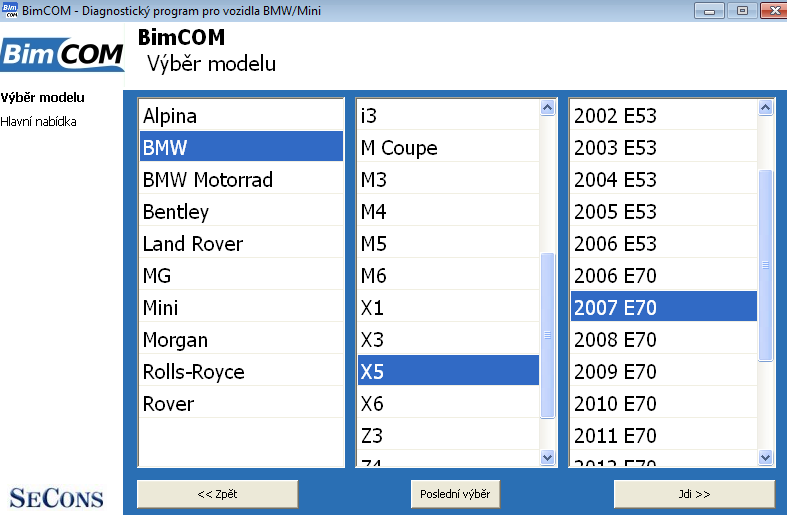
Task: Click the year list scrollbar thumb
Action: pos(765,265)
